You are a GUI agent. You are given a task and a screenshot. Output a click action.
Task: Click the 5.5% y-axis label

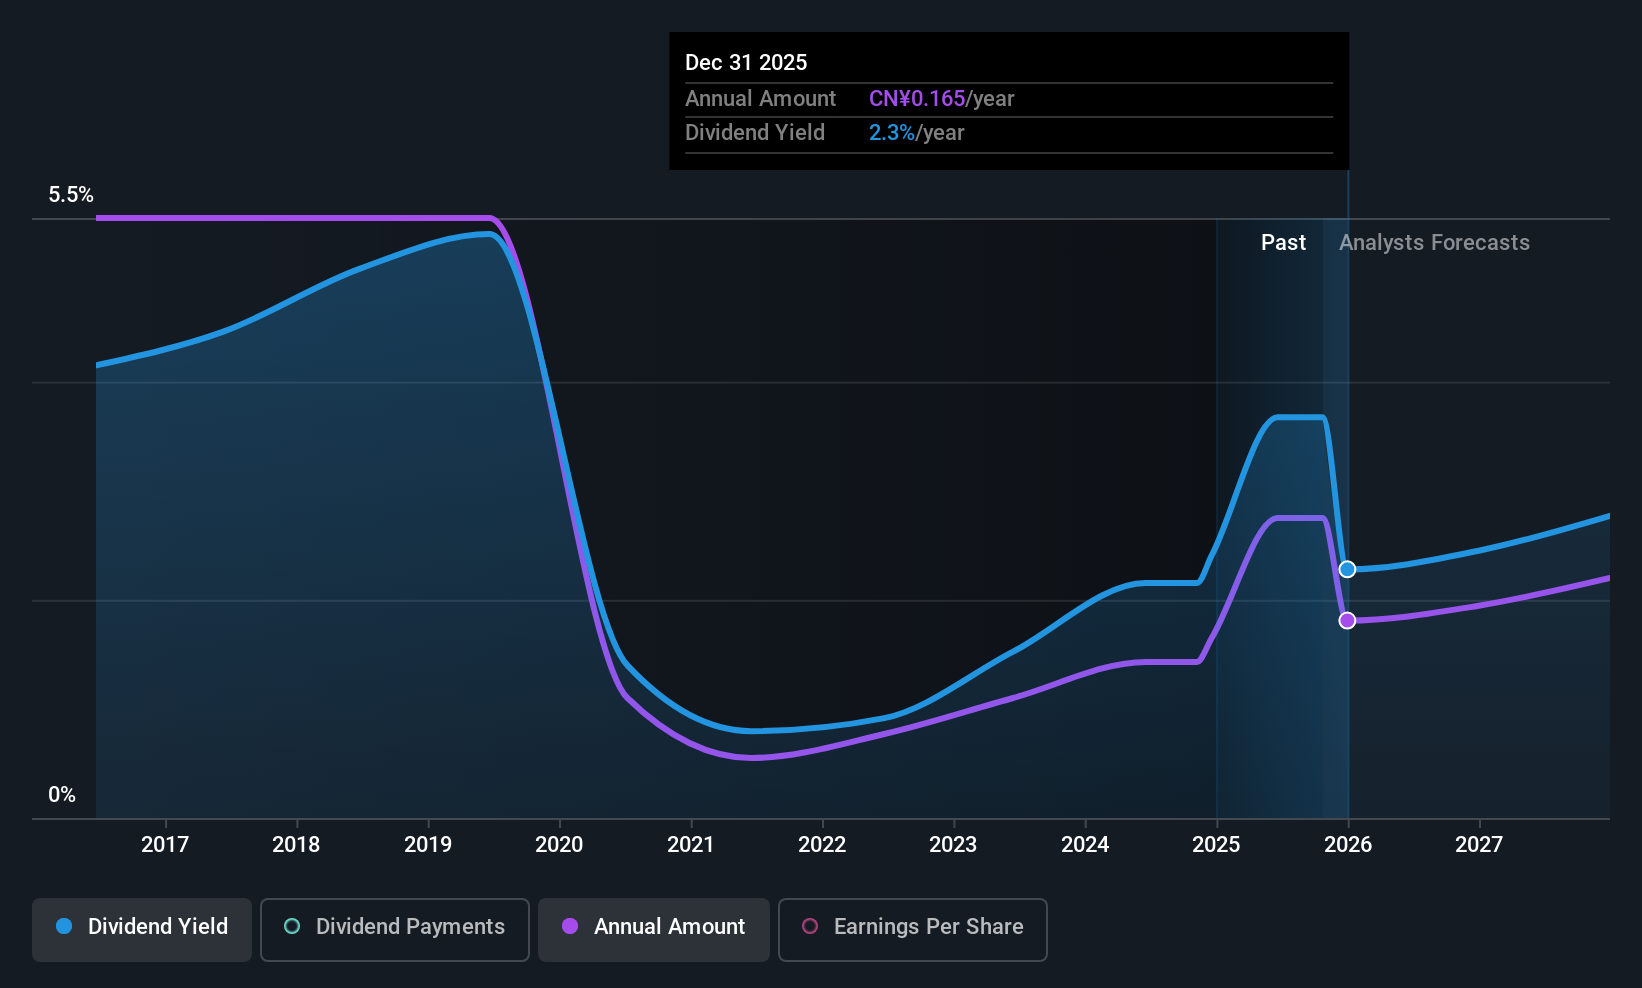(x=71, y=195)
